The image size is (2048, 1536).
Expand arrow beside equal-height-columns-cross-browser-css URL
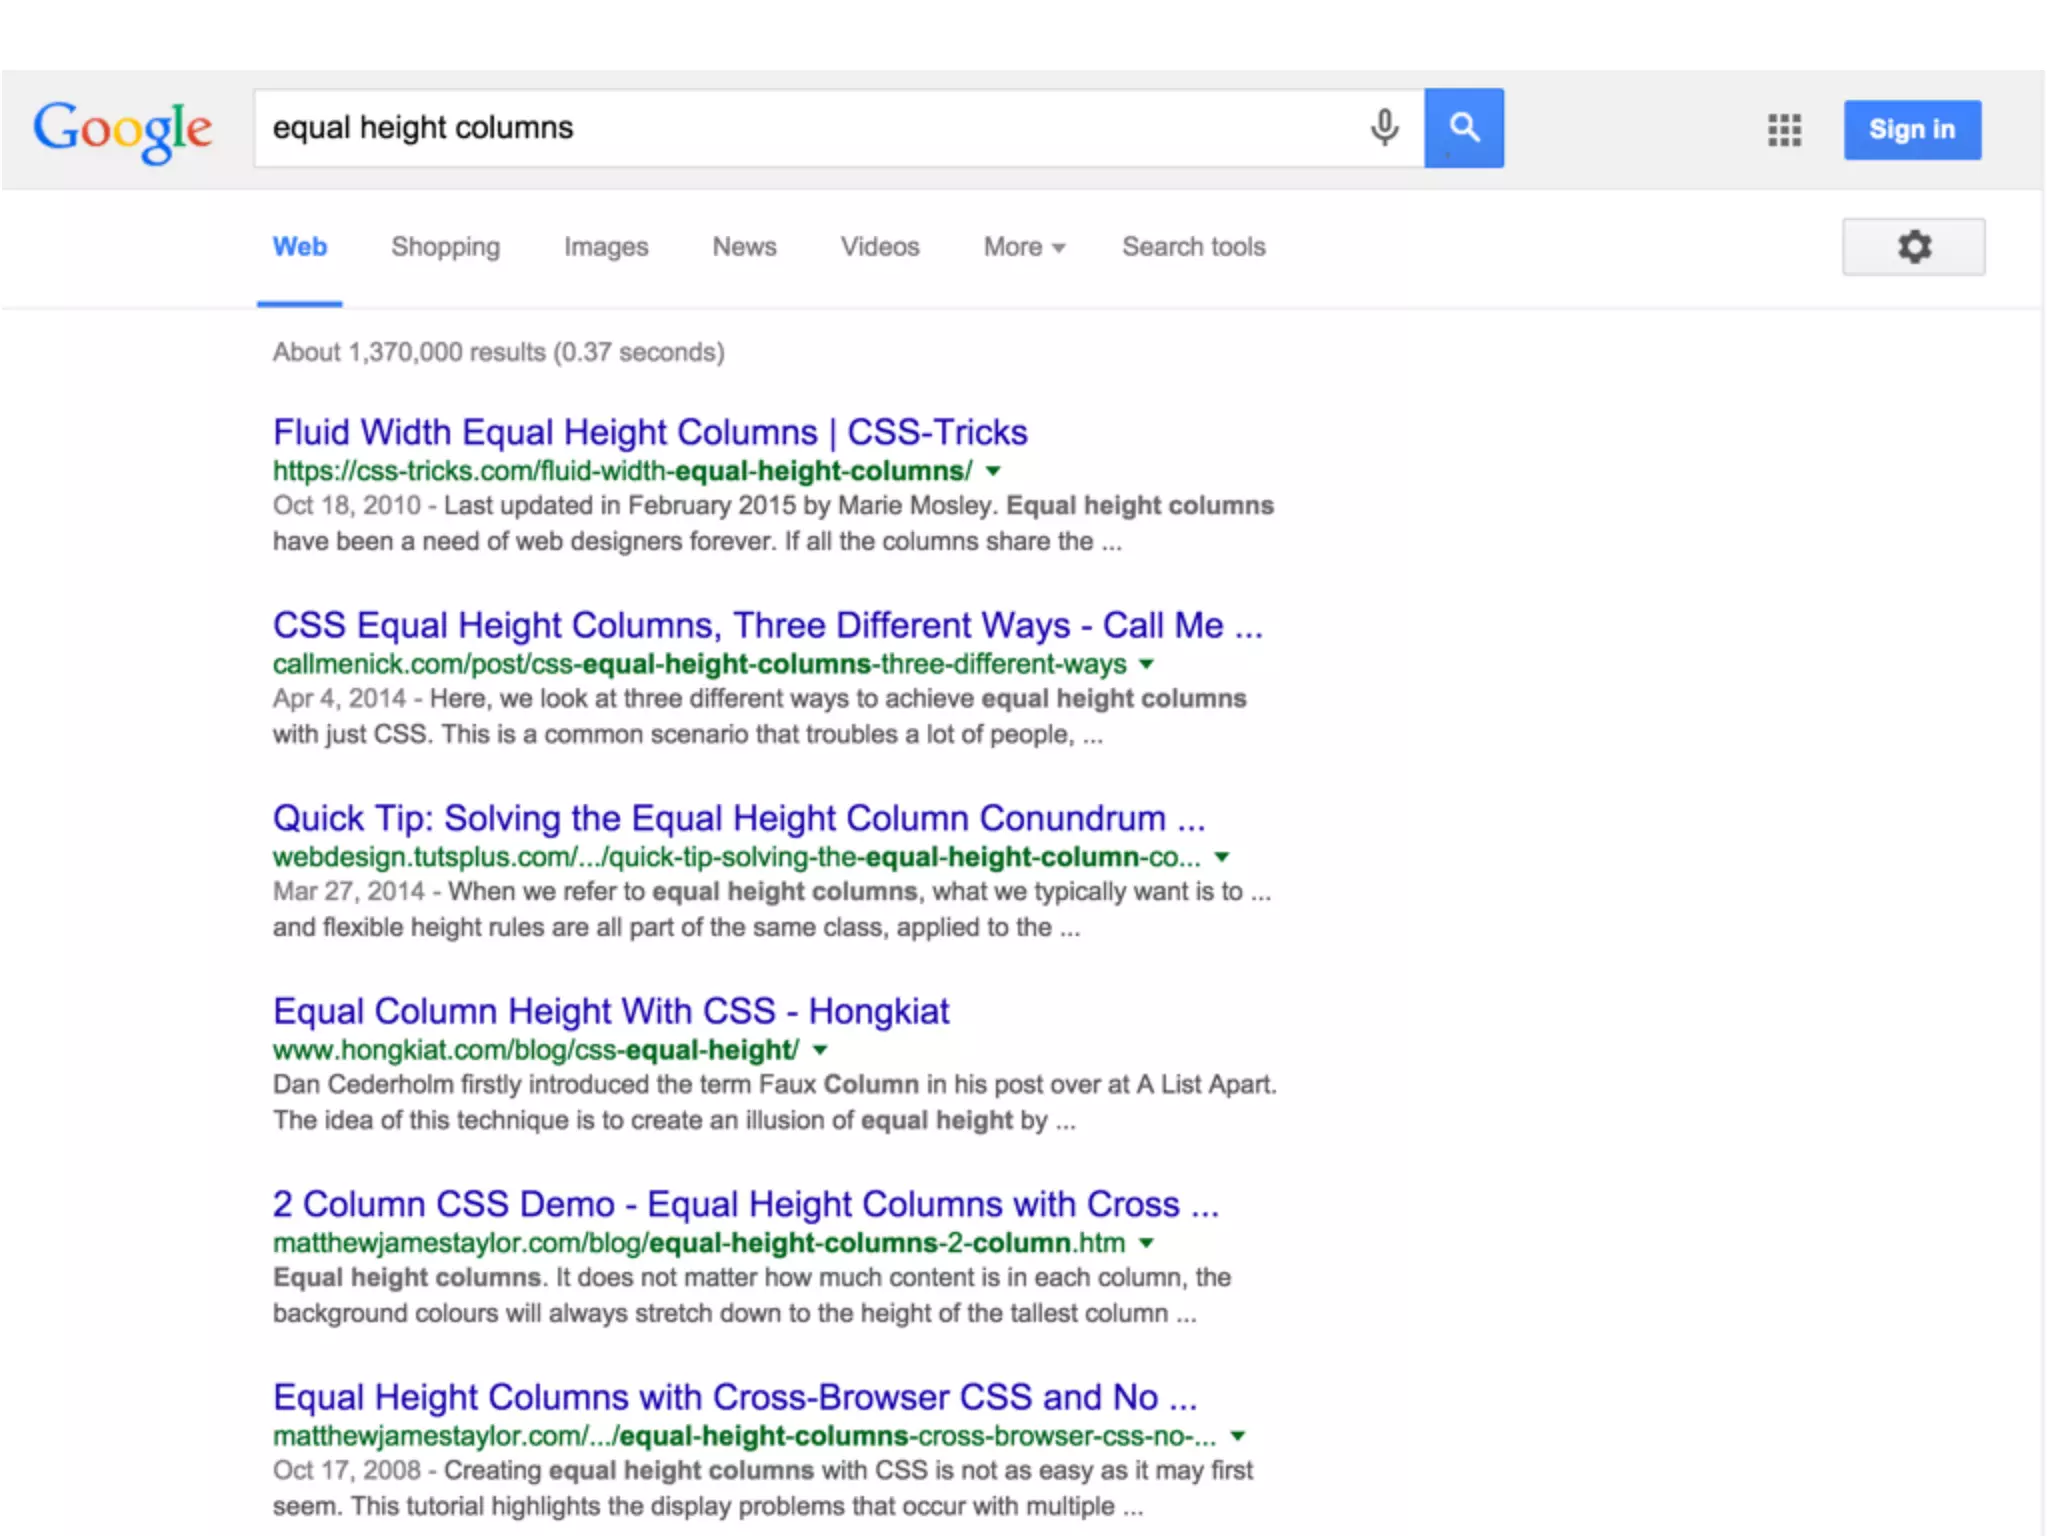point(1238,1436)
